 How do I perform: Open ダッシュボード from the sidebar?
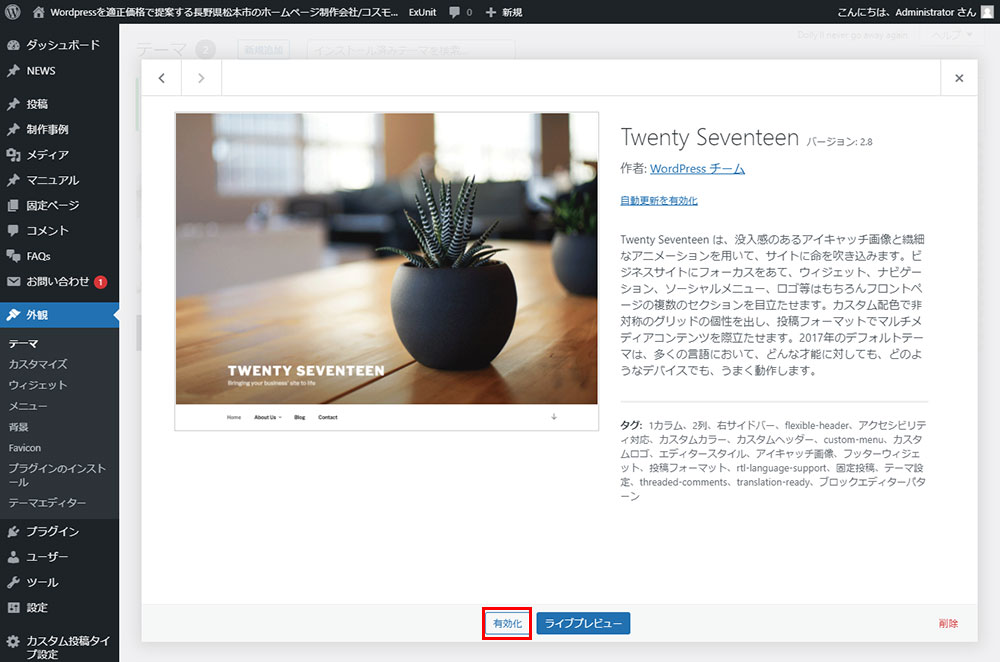click(x=62, y=46)
